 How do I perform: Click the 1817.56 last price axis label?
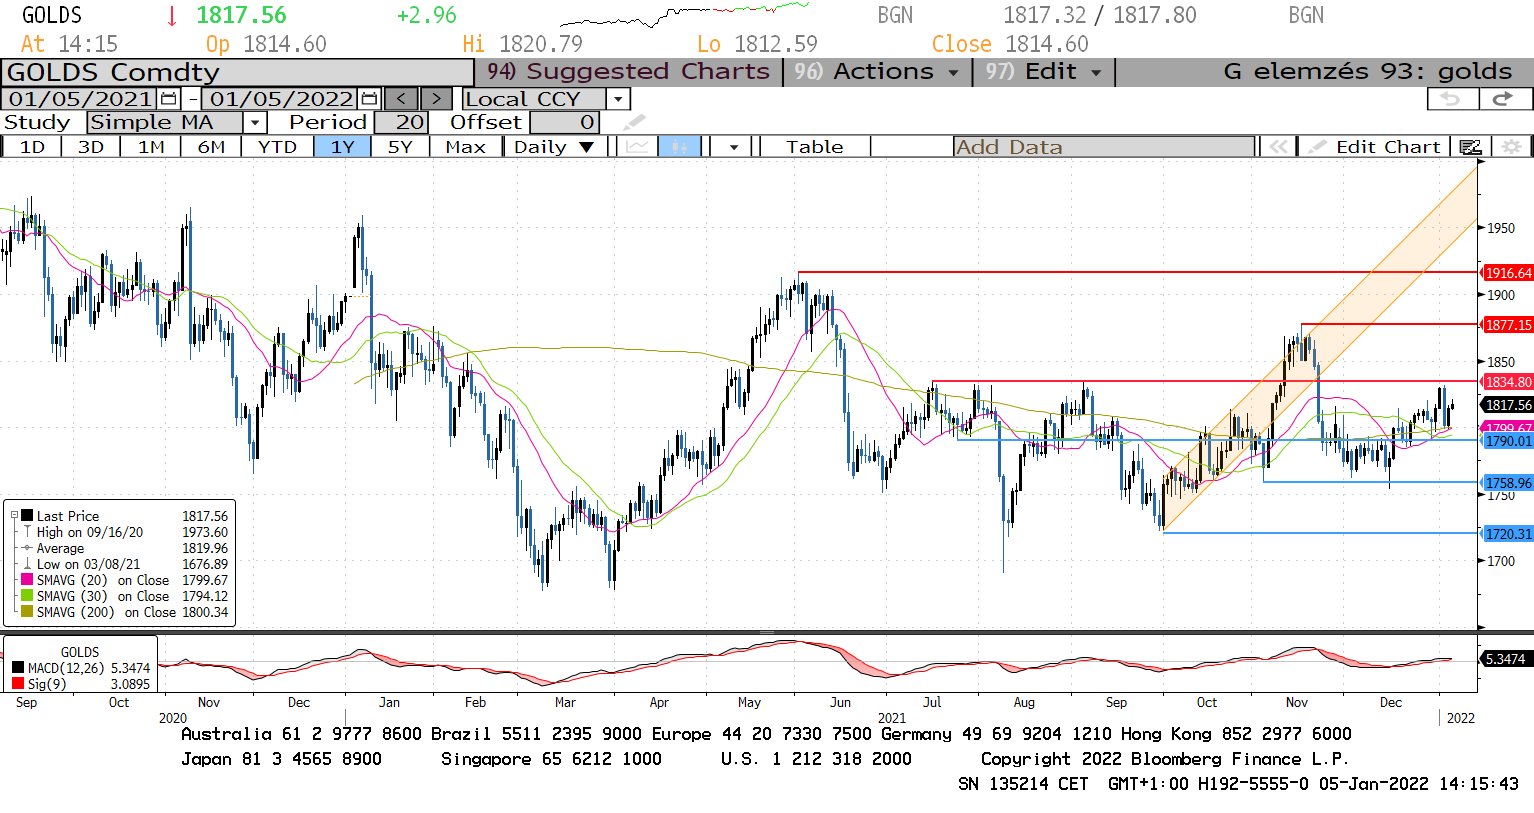click(1508, 405)
